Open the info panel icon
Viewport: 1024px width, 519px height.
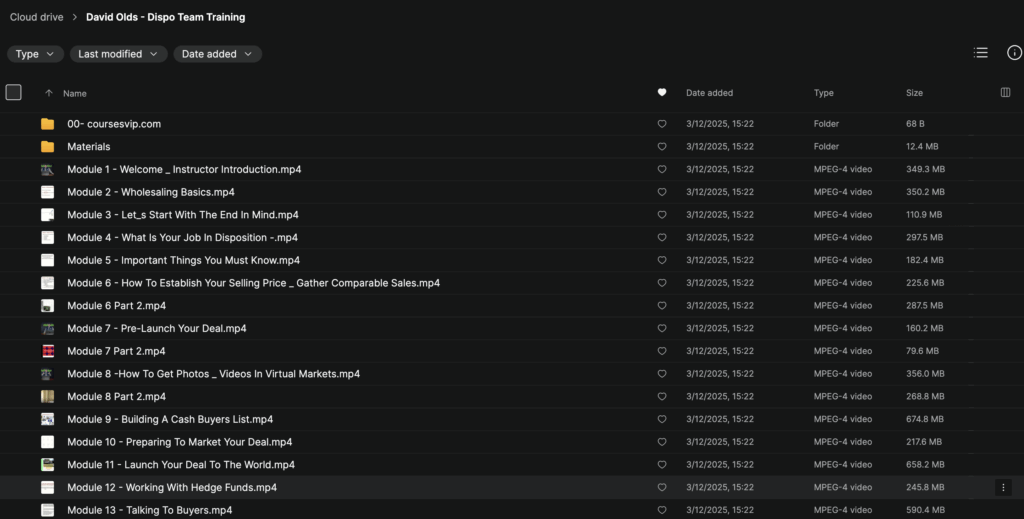tap(1013, 53)
